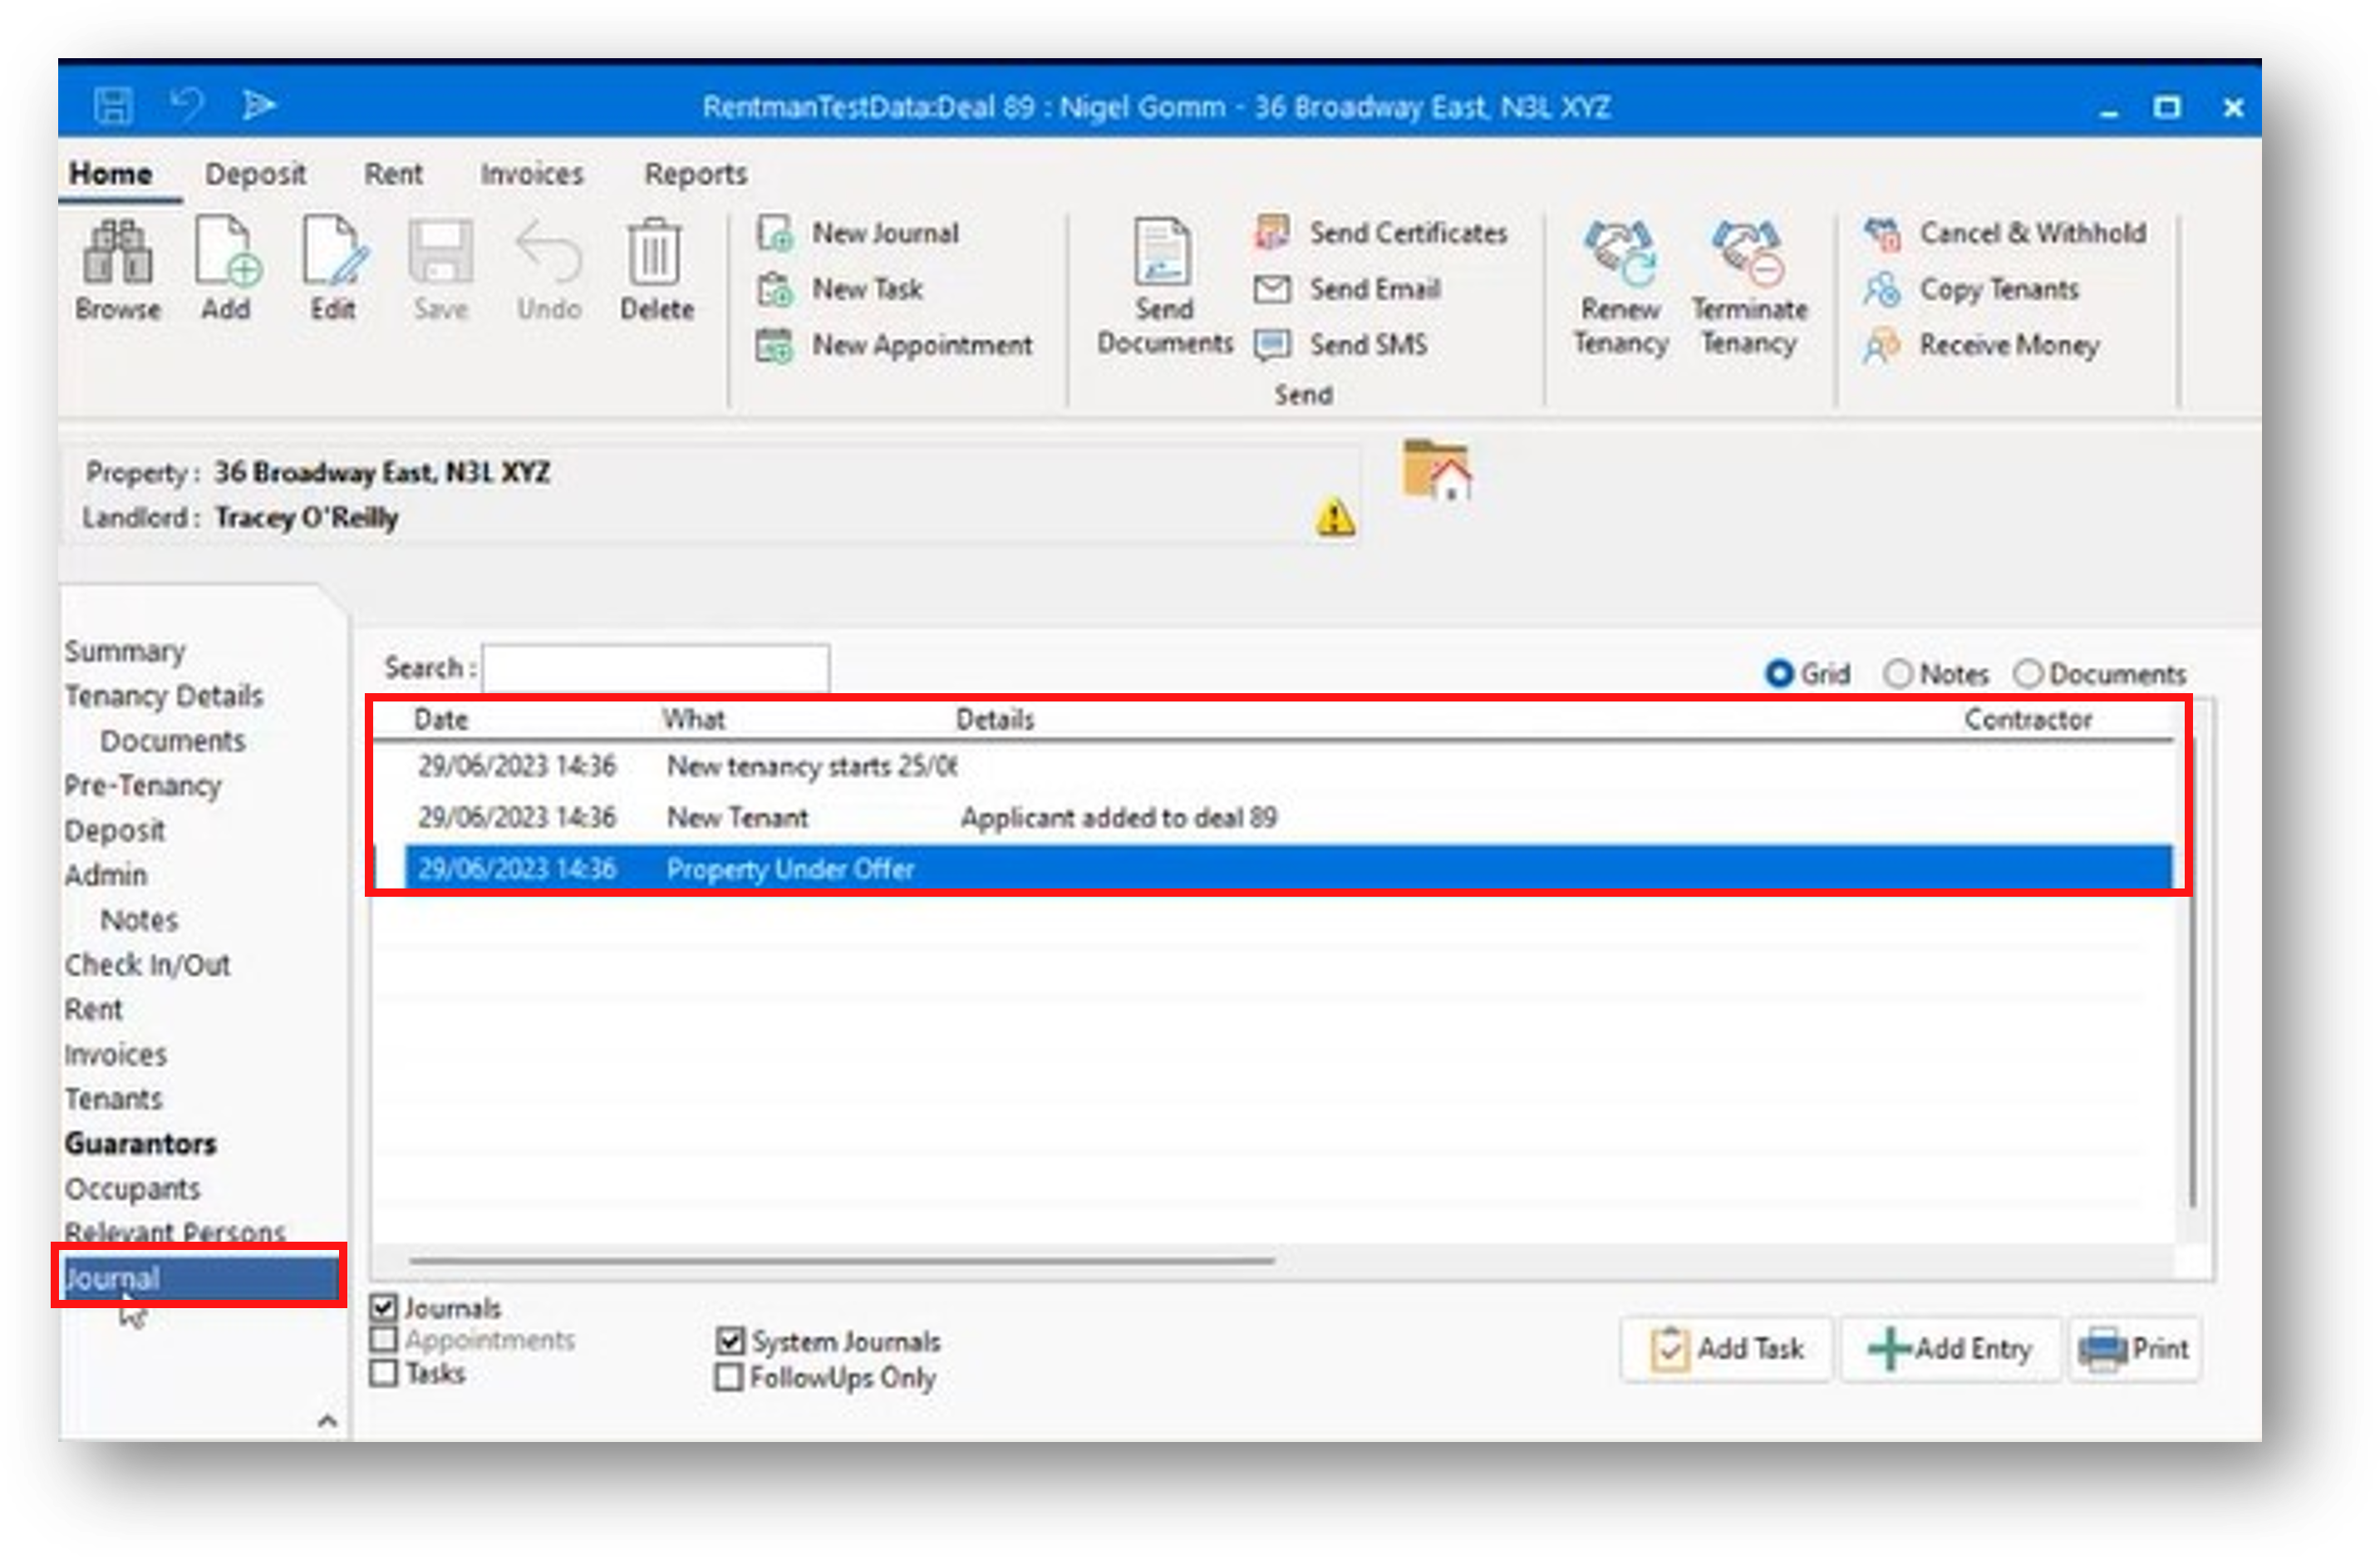Click the yellow warning triangle icon
Image resolution: width=2380 pixels, height=1560 pixels.
click(1335, 517)
